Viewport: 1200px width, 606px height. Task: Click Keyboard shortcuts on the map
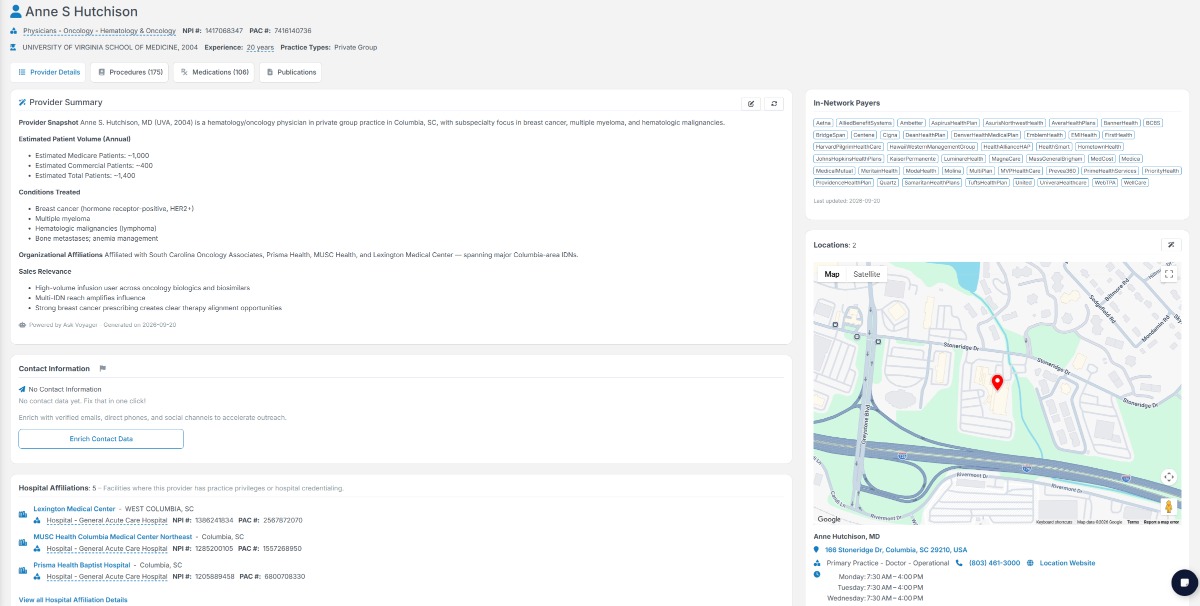[1053, 522]
